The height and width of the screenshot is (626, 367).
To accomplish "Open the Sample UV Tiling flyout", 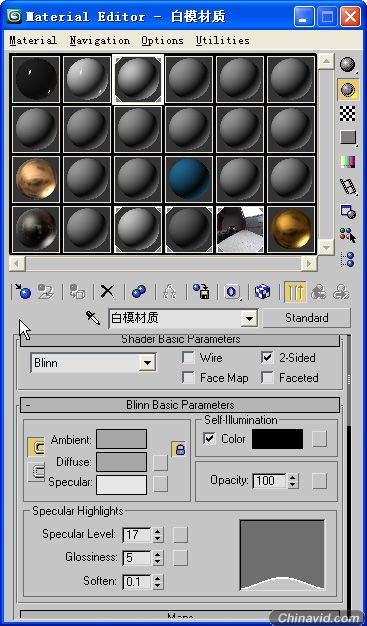I will coord(347,138).
